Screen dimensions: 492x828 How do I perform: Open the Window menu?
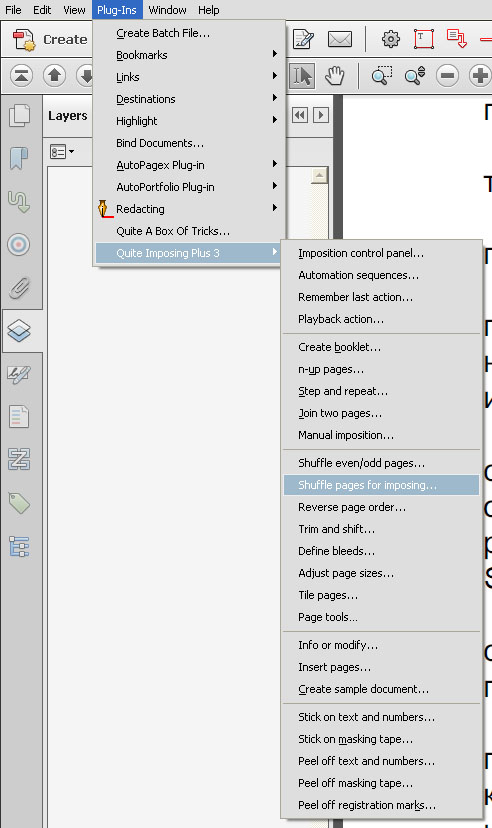pos(167,10)
